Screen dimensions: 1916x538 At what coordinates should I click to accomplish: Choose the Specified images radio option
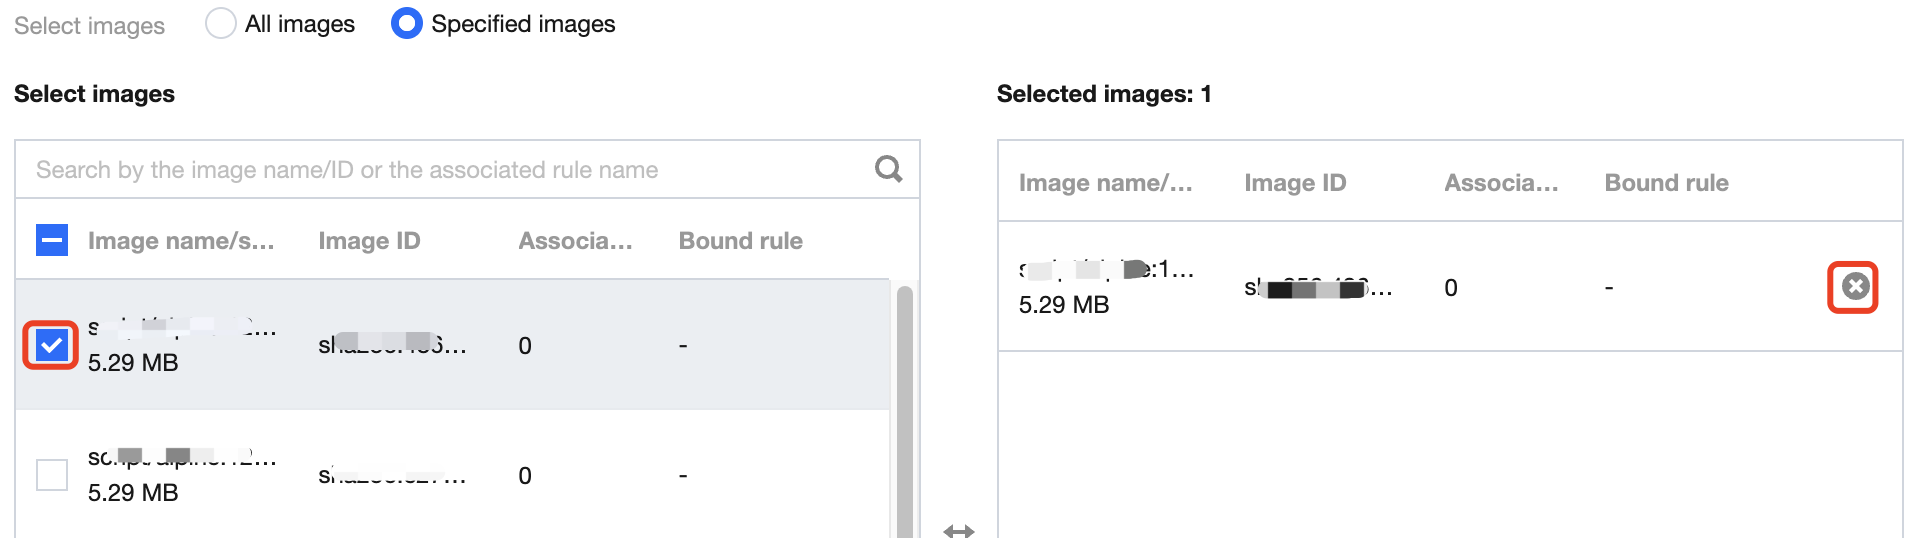click(407, 23)
